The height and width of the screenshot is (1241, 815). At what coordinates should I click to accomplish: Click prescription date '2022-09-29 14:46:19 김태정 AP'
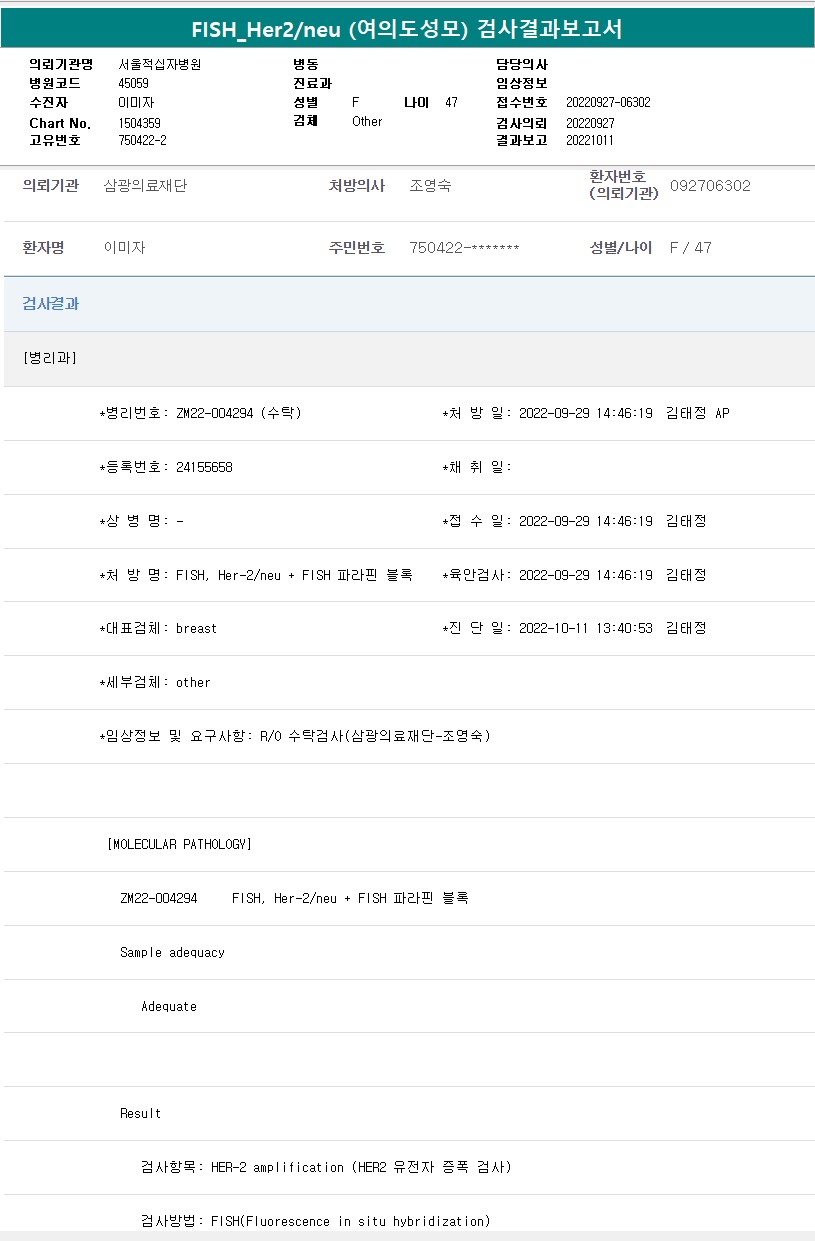tap(624, 413)
